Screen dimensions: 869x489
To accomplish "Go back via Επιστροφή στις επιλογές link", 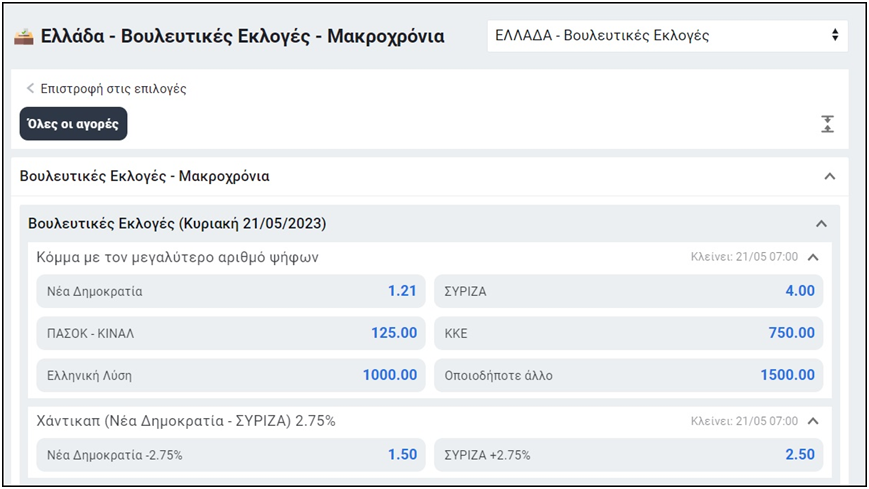I will (x=112, y=88).
